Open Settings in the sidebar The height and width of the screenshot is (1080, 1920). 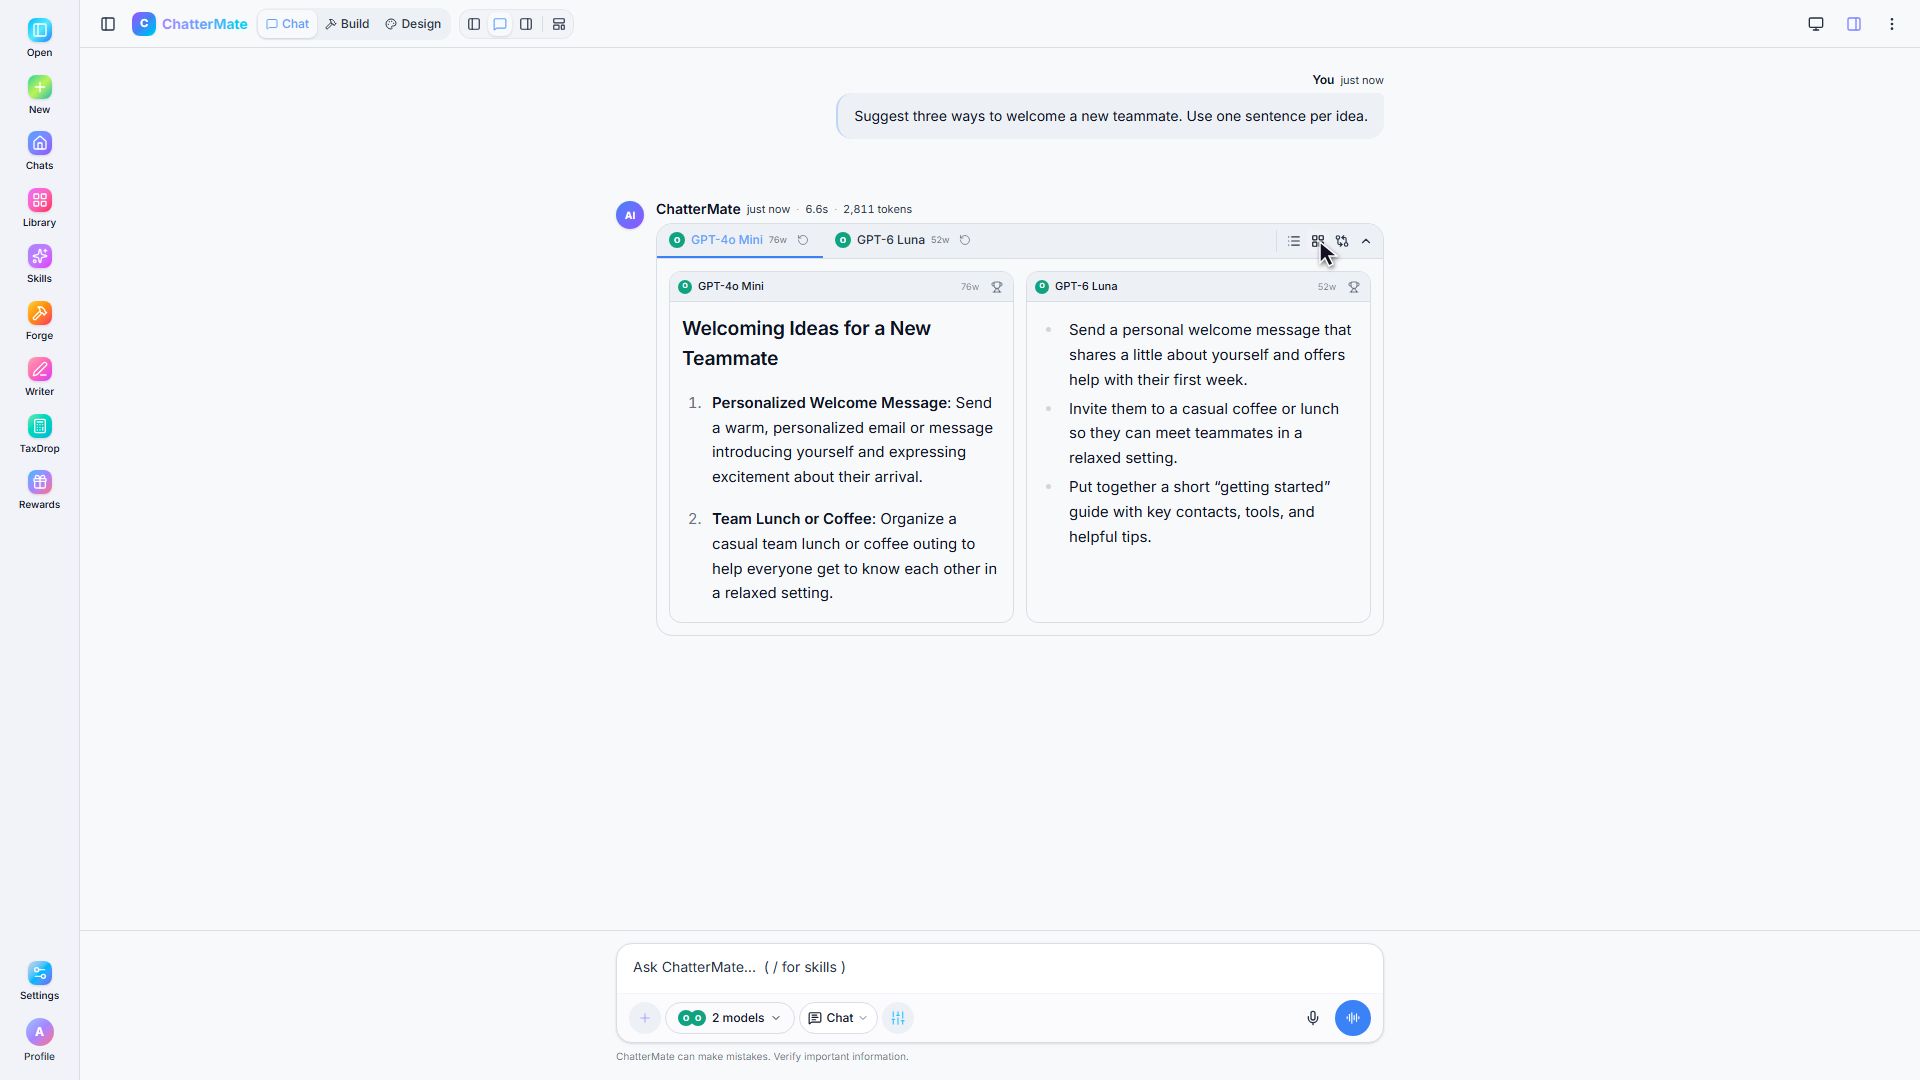(x=39, y=982)
